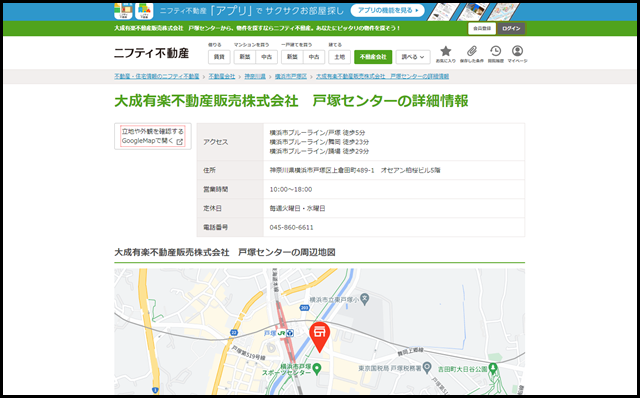Image resolution: width=640 pixels, height=398 pixels.
Task: Open breadcrumb 大成有楽不動産販売株式会社 戸塚センターの詳細情報
Action: pyautogui.click(x=382, y=76)
